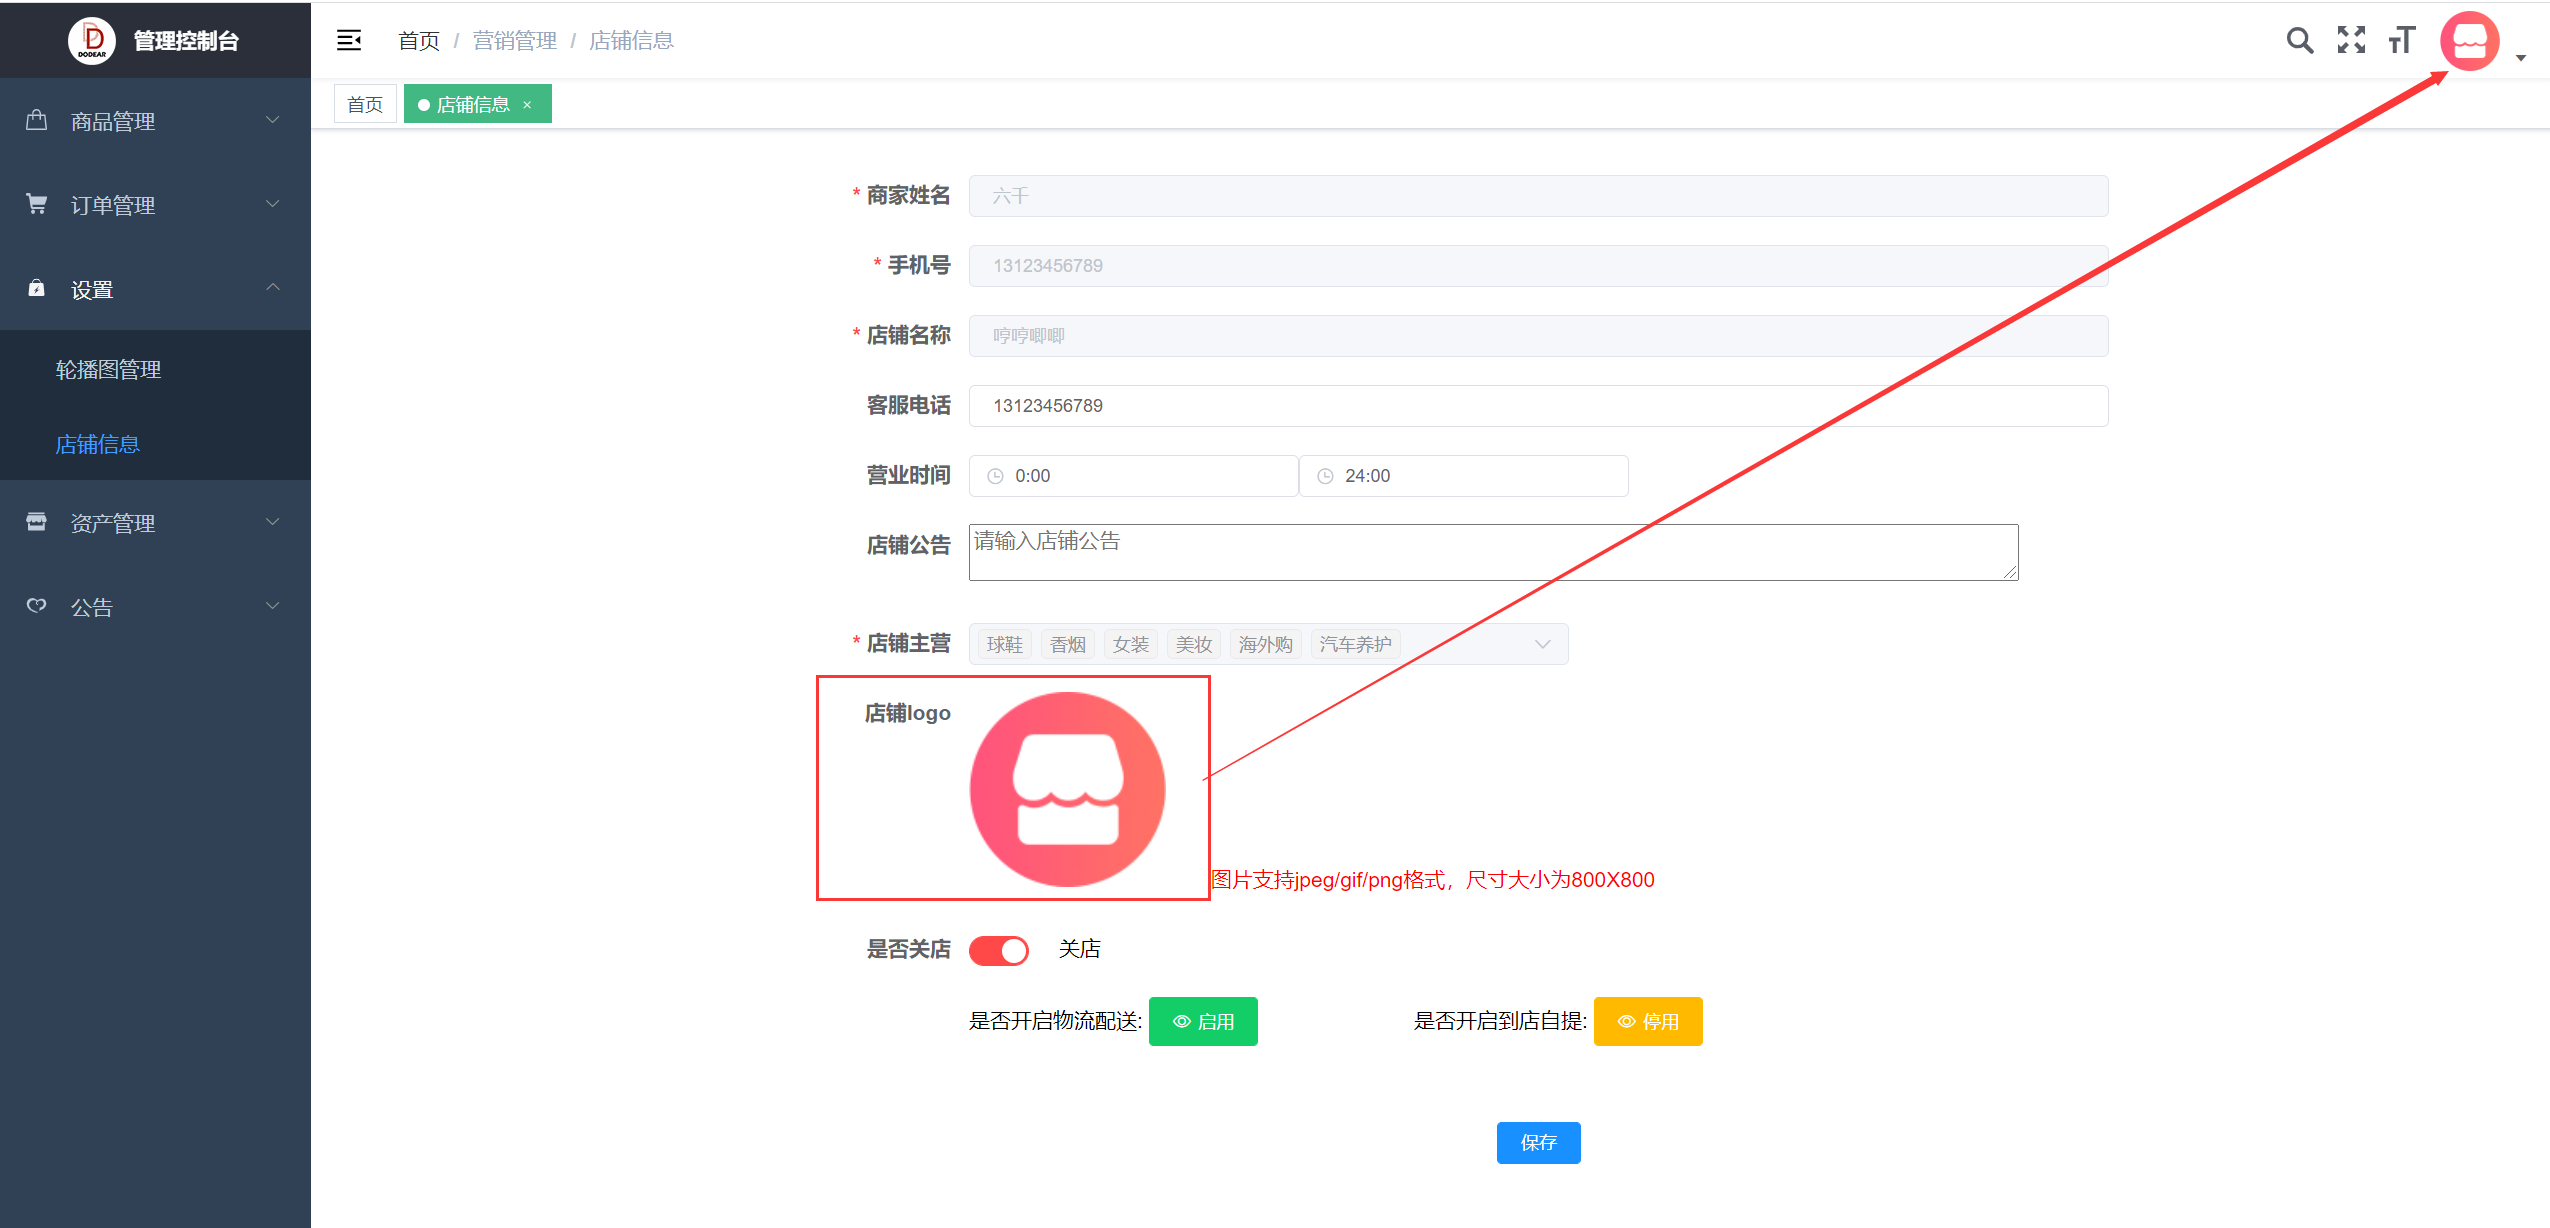Enter fullscreen mode via expand icon
Viewport: 2550px width, 1228px height.
pyautogui.click(x=2351, y=40)
